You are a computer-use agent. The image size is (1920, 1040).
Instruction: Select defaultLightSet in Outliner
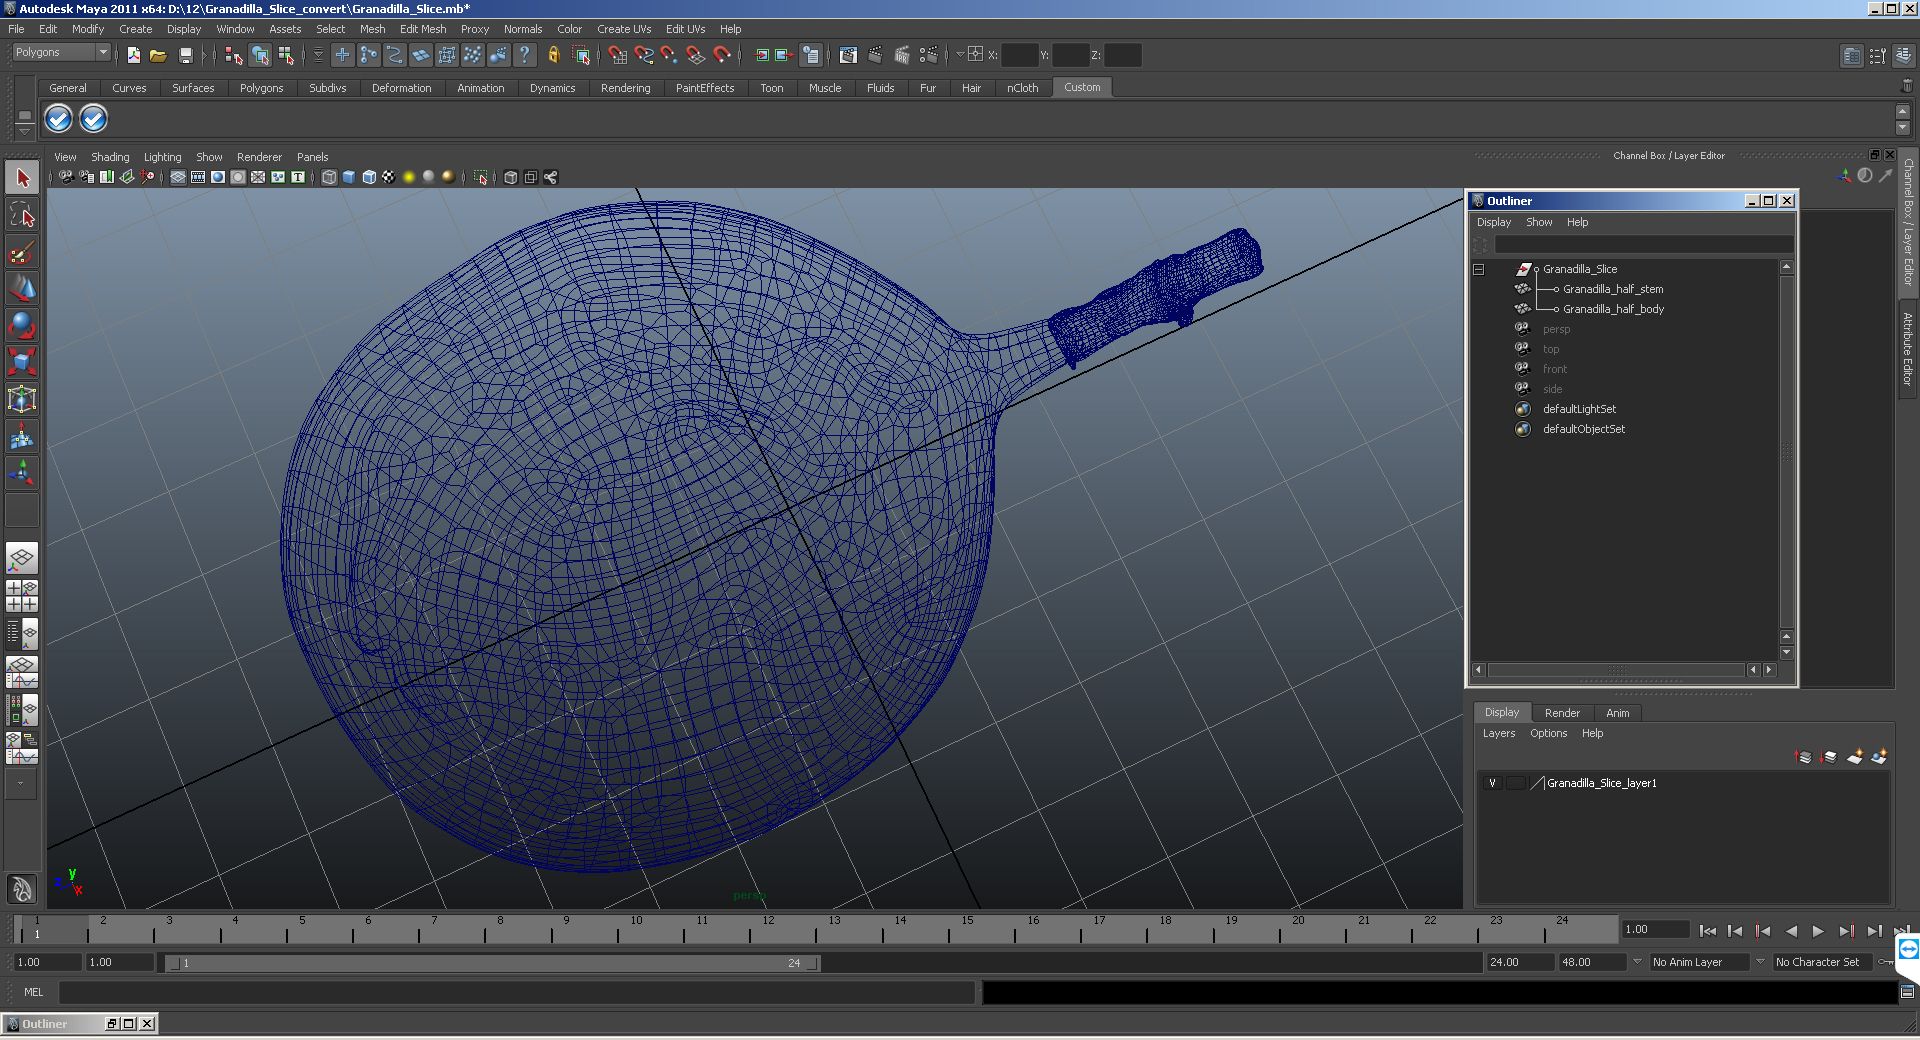pyautogui.click(x=1579, y=409)
